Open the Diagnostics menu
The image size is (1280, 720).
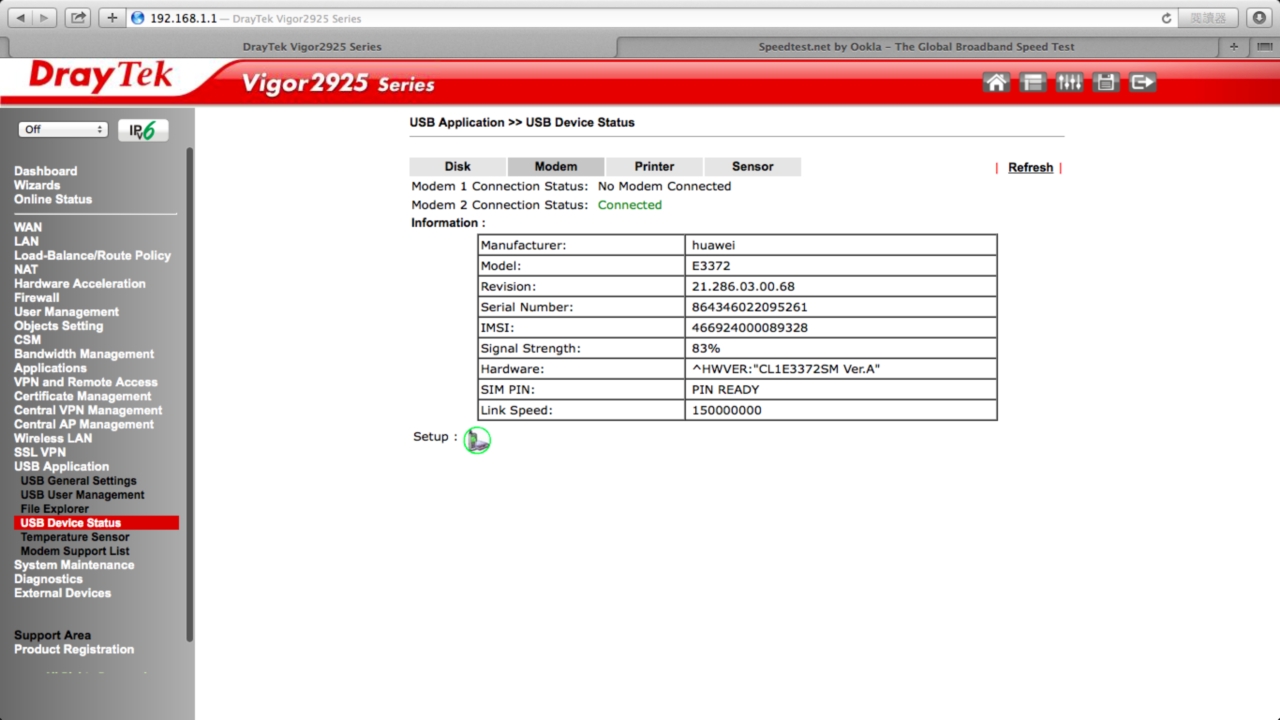click(48, 578)
